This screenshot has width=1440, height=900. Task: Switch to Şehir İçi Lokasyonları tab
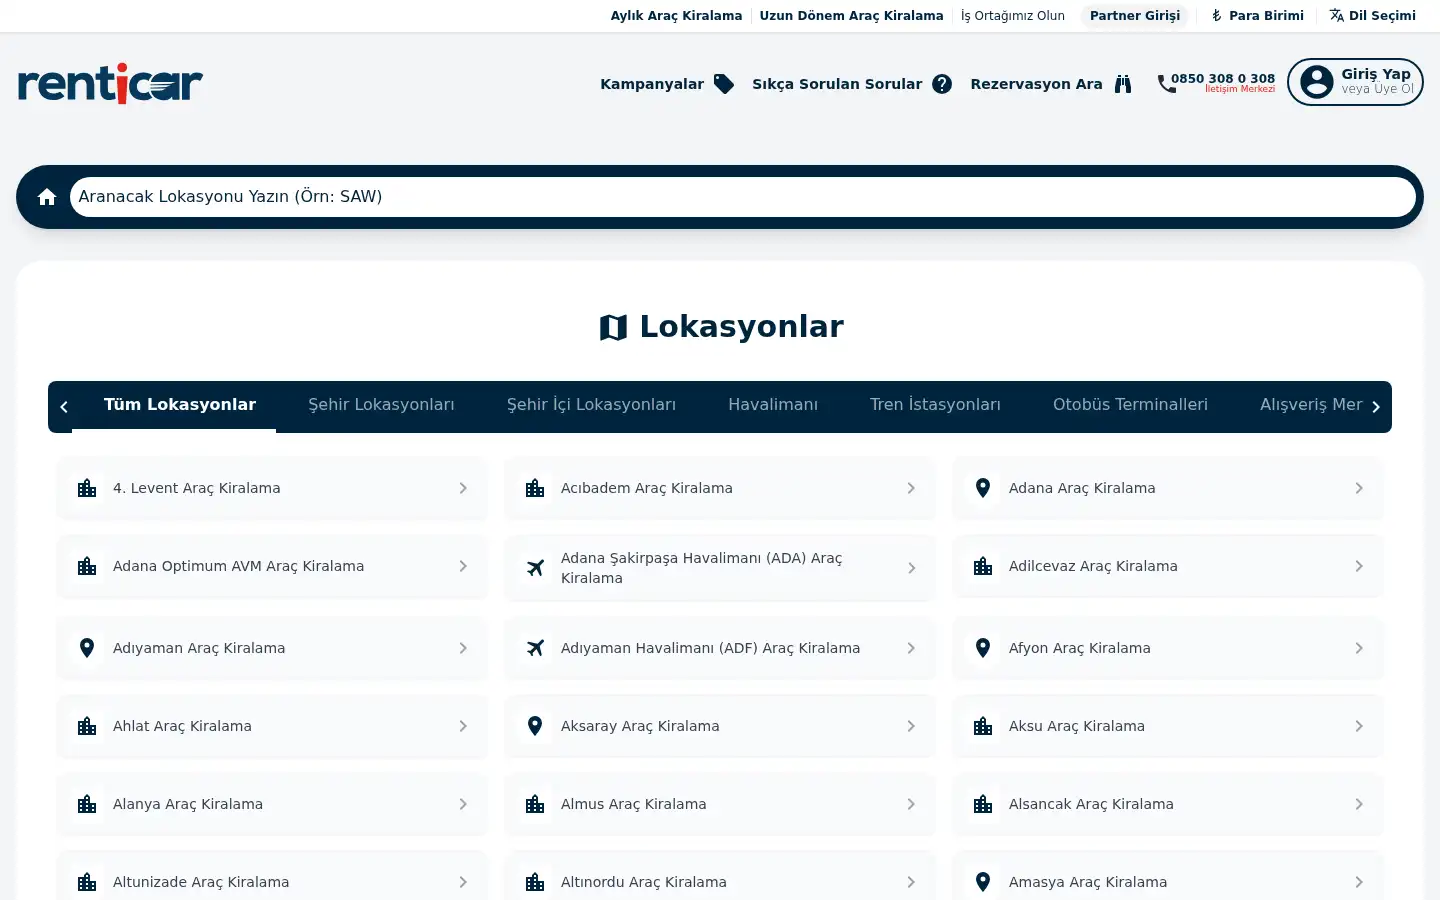[x=591, y=405]
